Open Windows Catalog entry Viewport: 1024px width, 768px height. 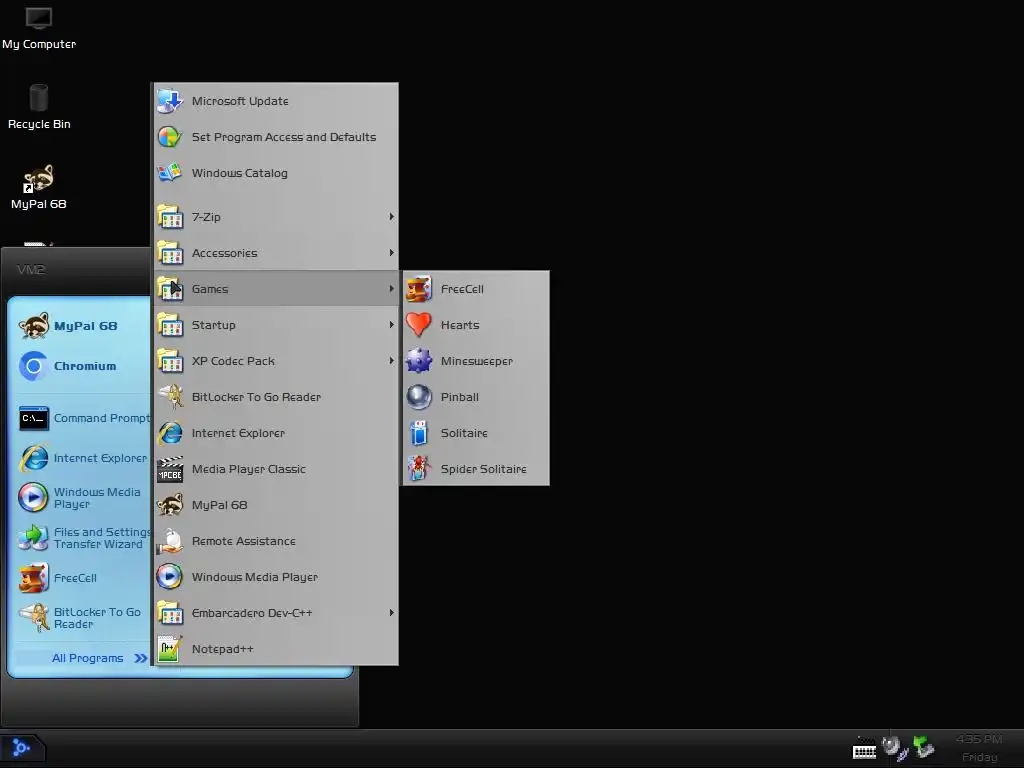[276, 173]
